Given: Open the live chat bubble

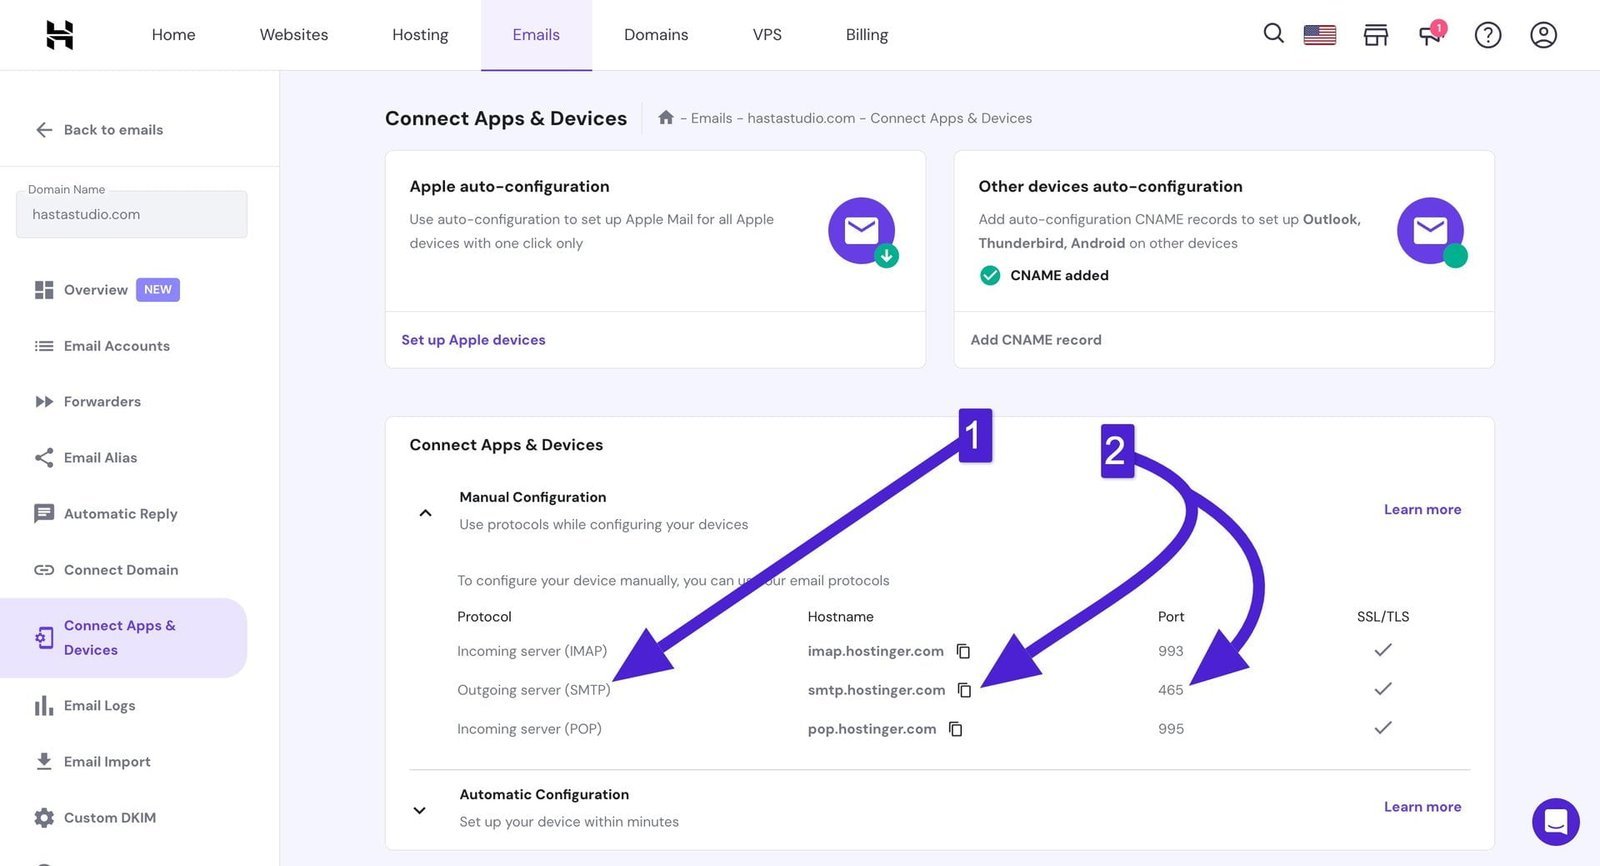Looking at the screenshot, I should [1555, 822].
